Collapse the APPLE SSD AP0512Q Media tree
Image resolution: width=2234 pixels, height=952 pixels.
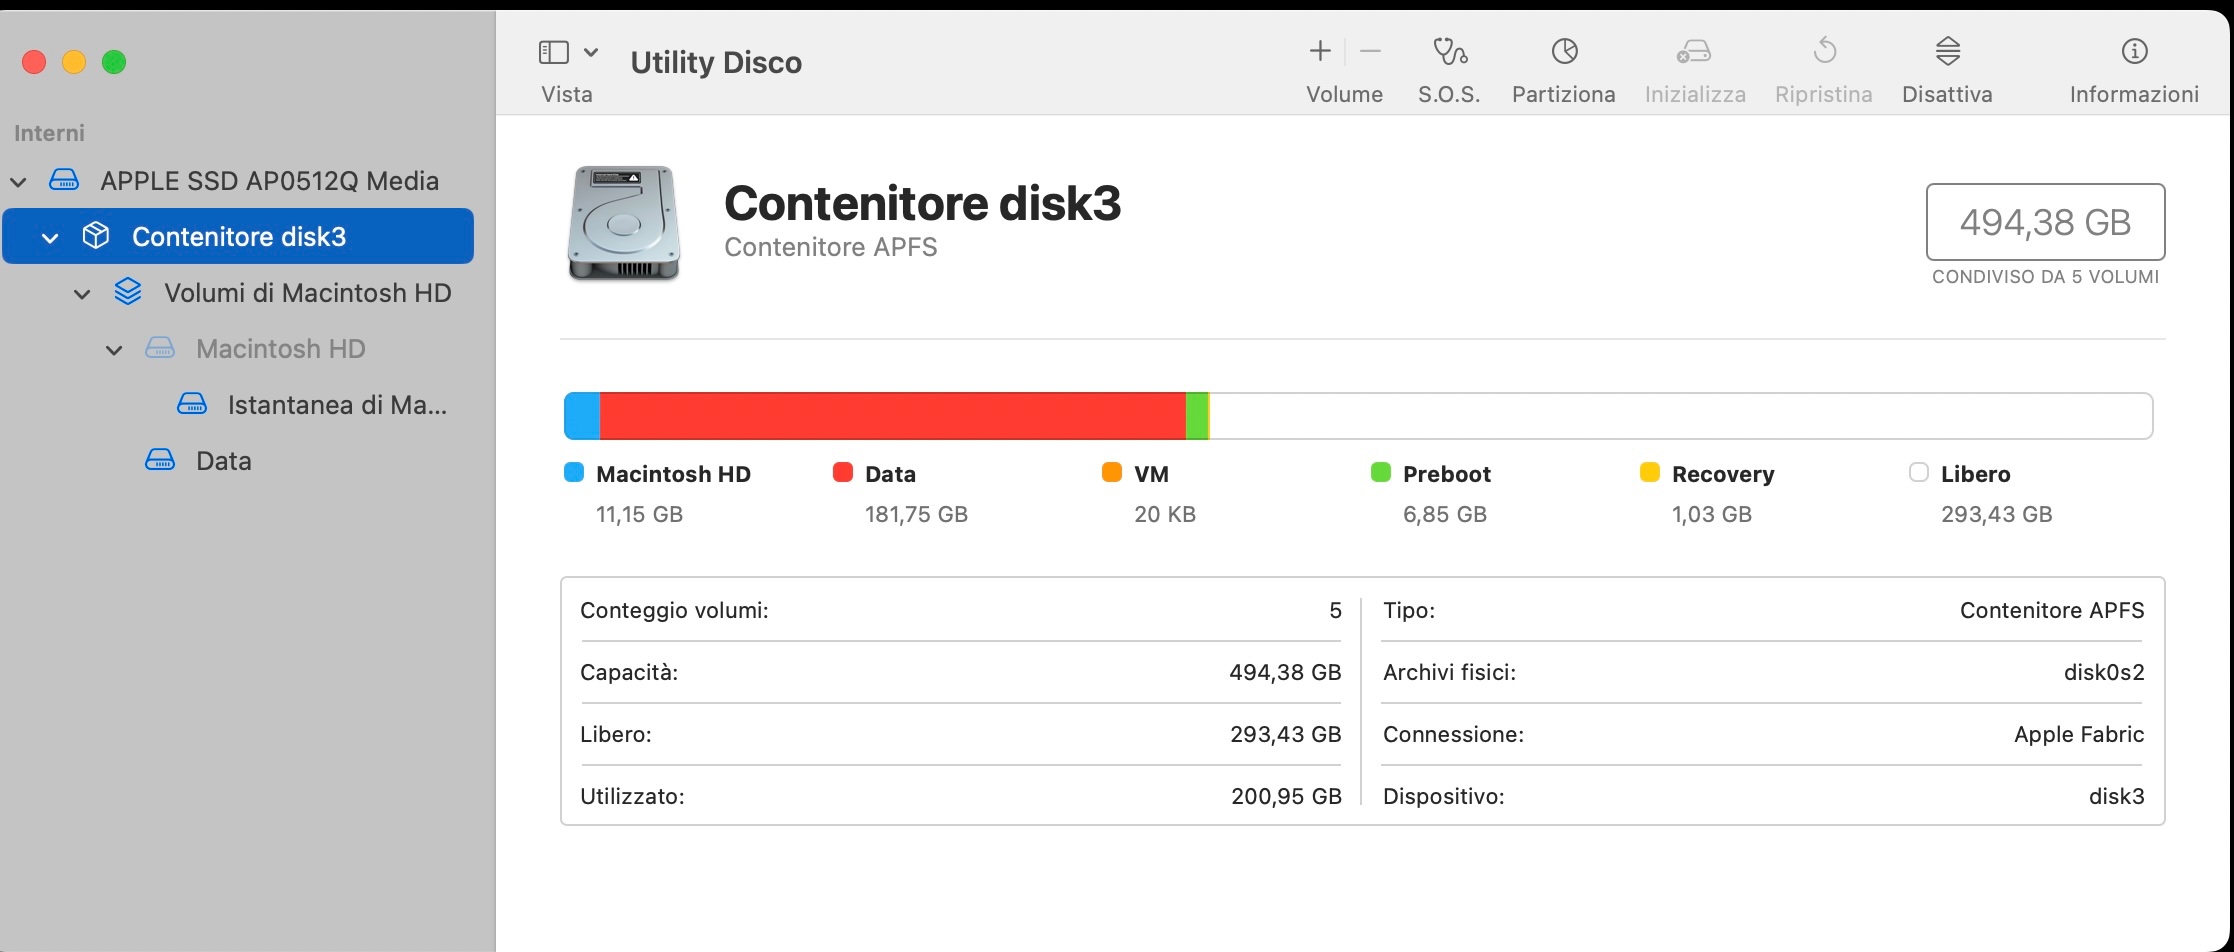click(19, 182)
